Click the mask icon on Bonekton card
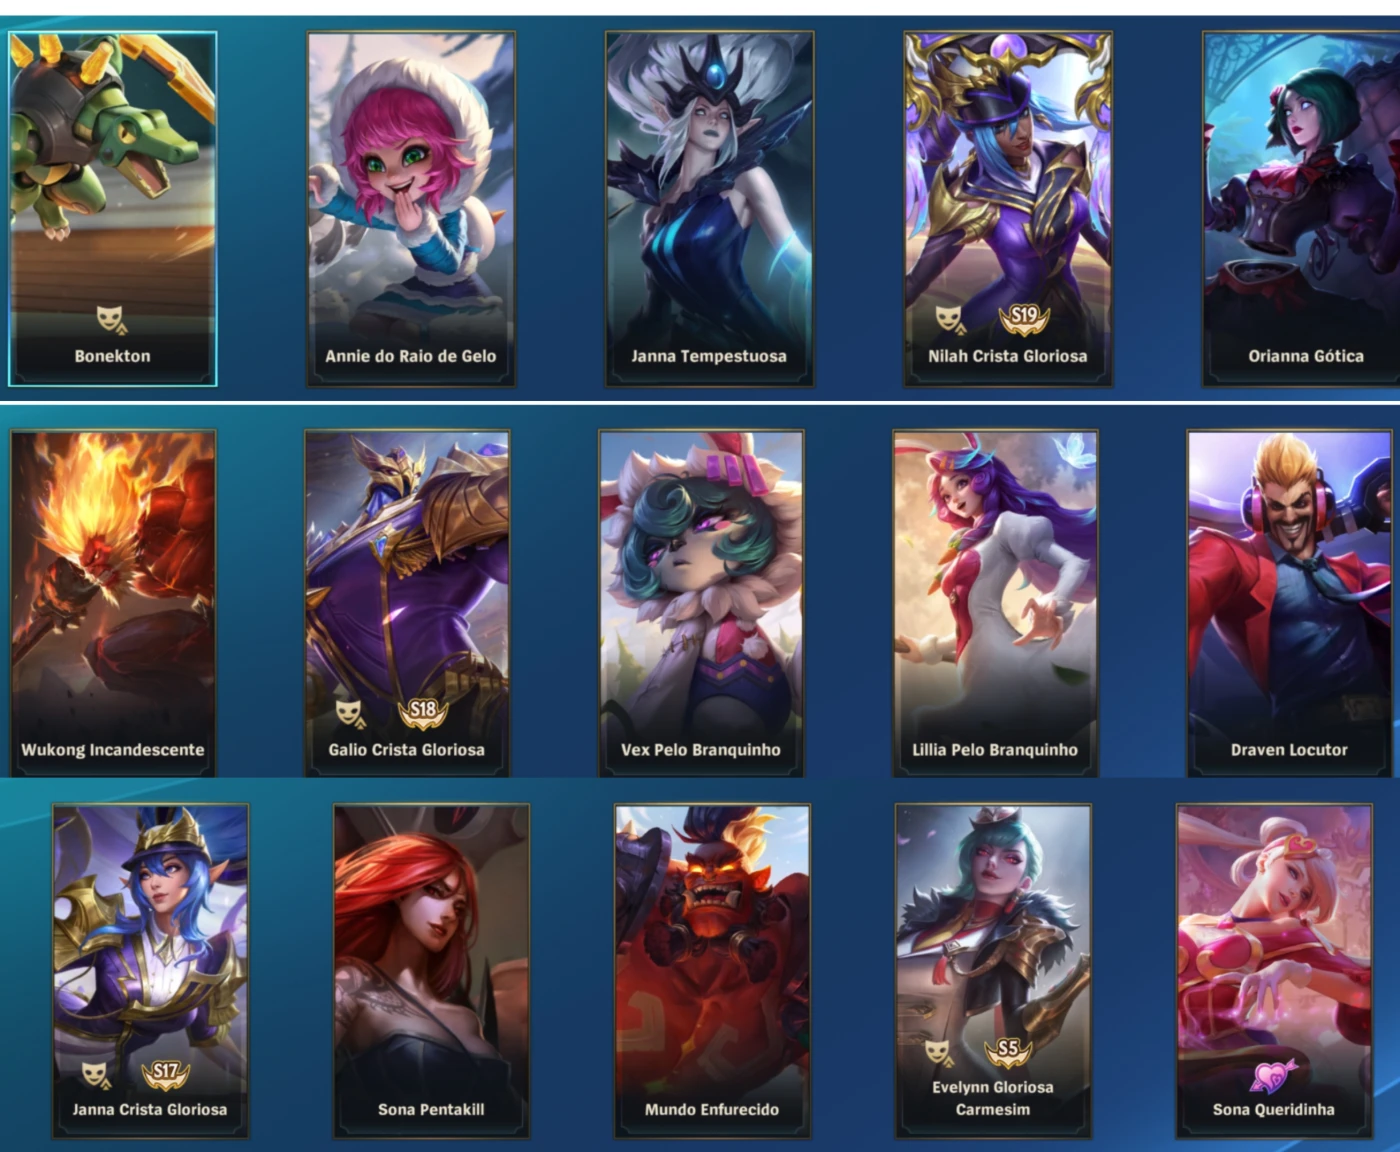Viewport: 1400px width, 1152px height. tap(111, 319)
